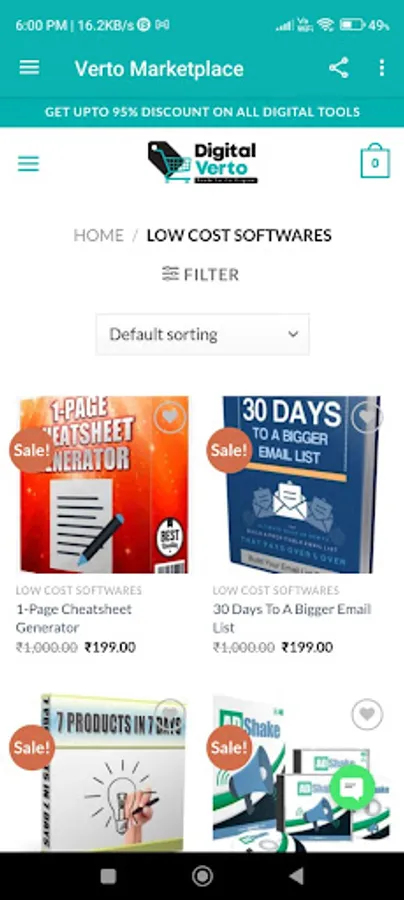
Task: Open the green chat bubble widget
Action: pos(352,789)
